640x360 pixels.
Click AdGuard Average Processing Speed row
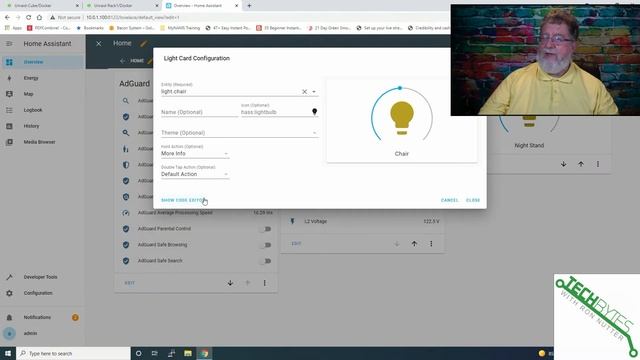point(198,213)
